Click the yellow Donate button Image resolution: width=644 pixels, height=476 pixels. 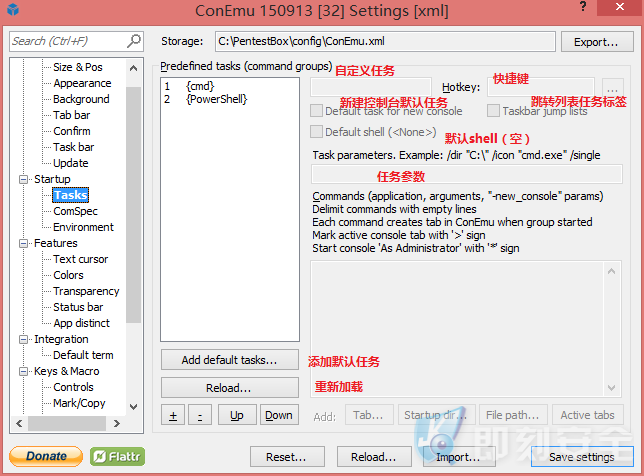[x=46, y=456]
